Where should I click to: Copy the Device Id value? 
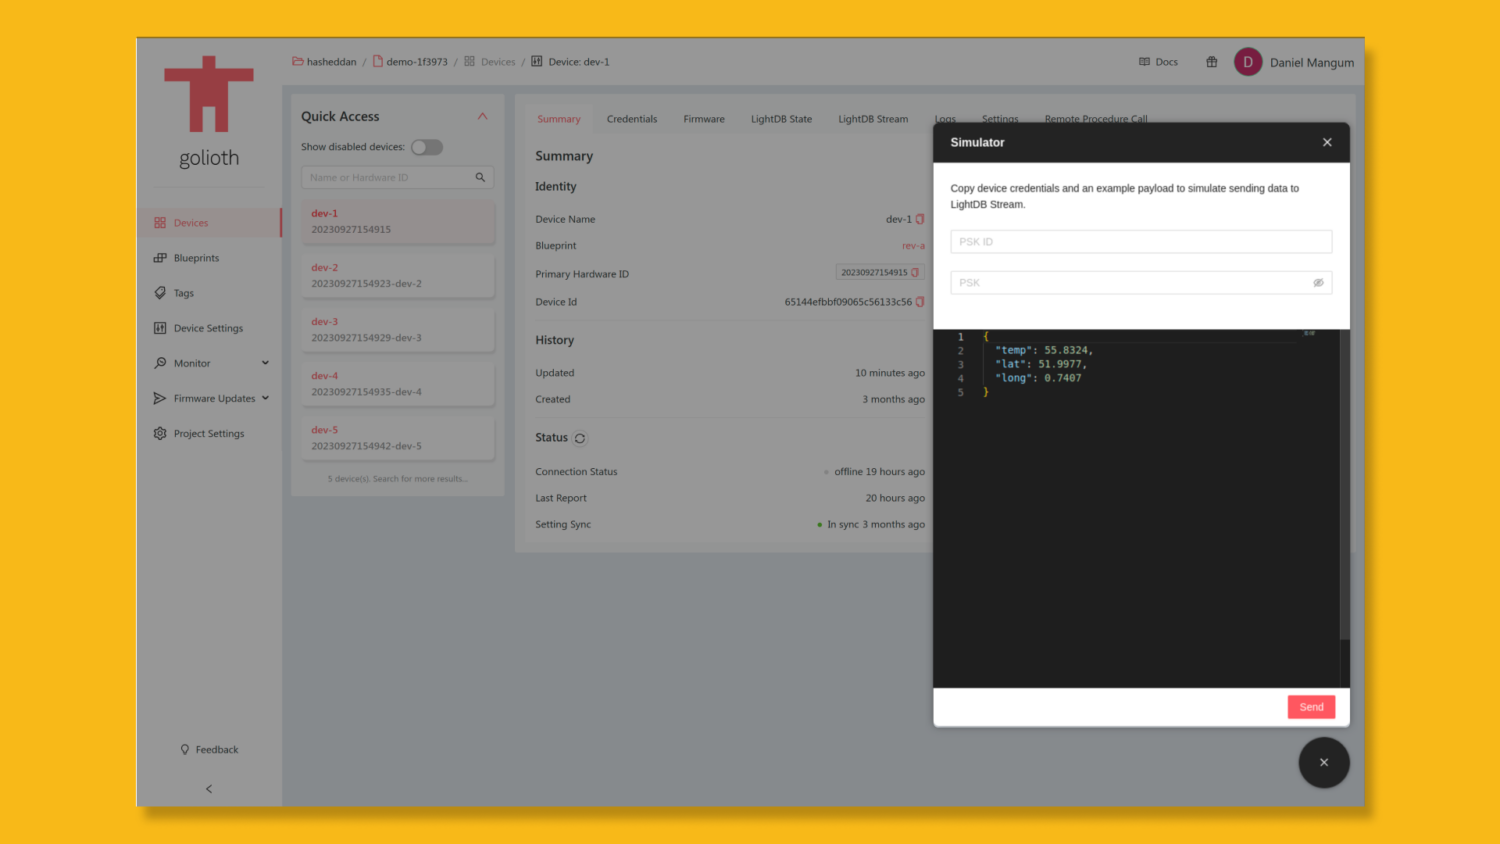[x=920, y=301]
